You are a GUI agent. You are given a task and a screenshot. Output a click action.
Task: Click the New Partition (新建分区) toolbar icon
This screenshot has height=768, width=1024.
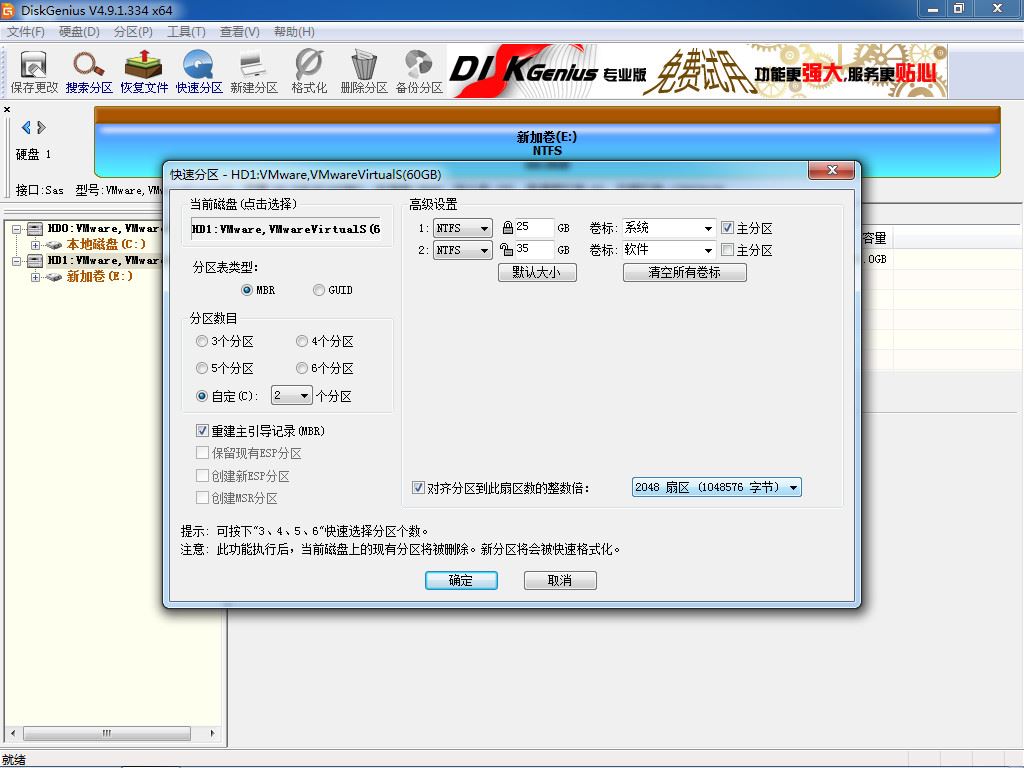[253, 72]
